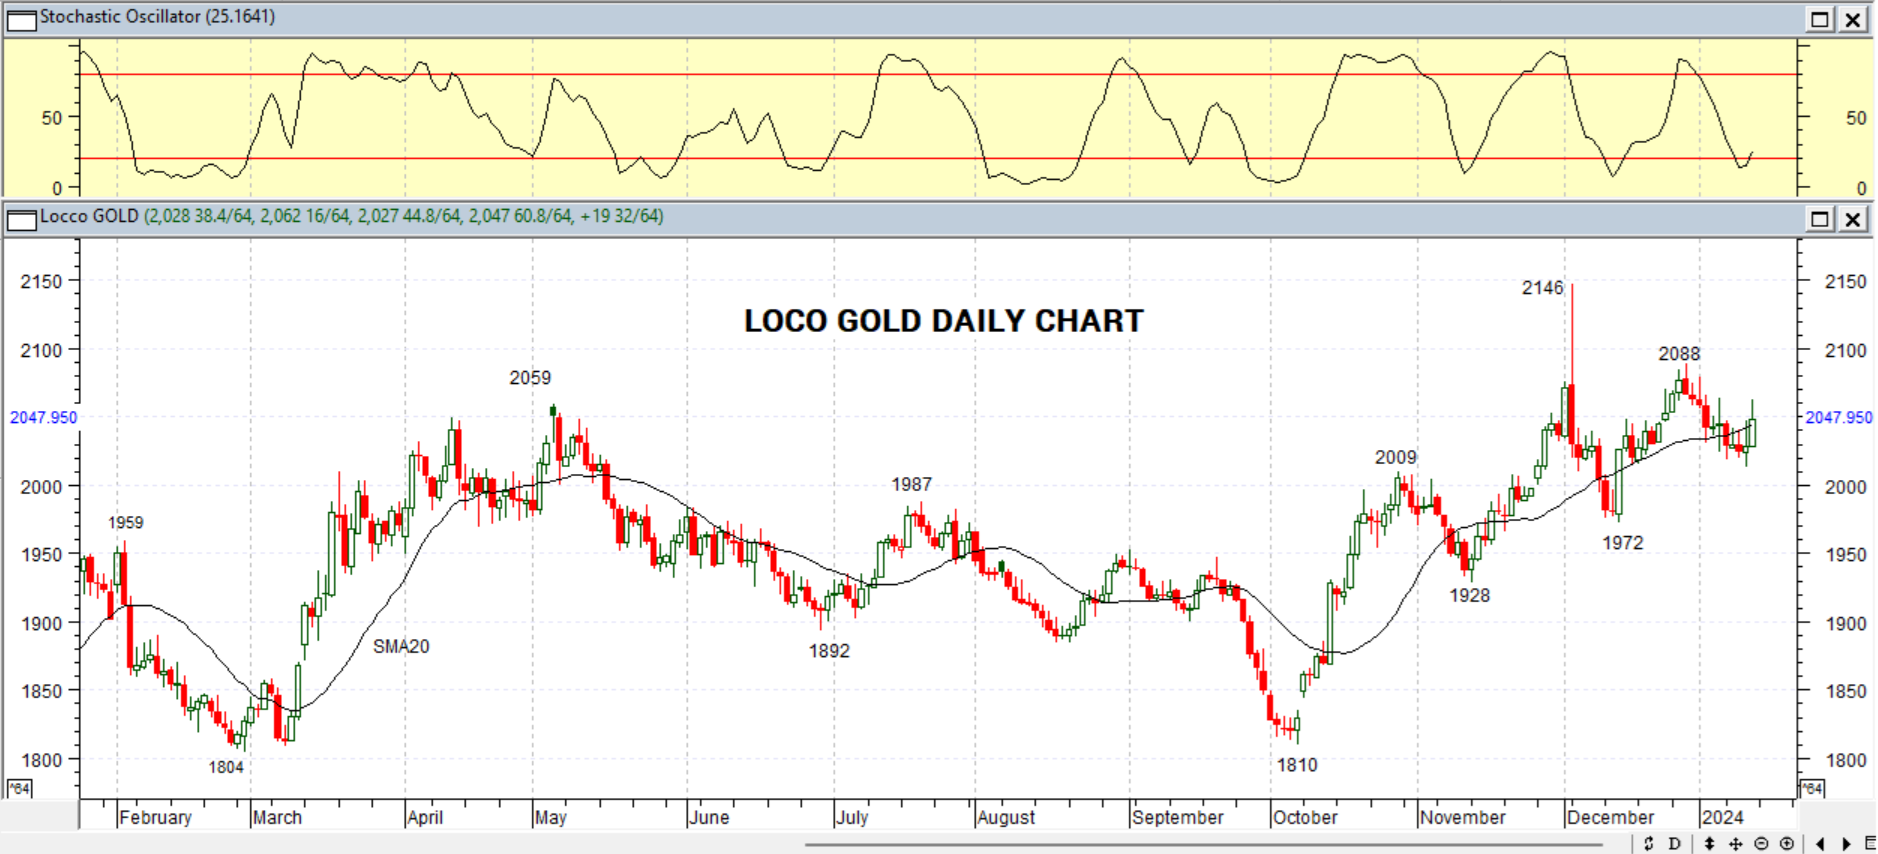Maximize the Locco GOLD chart panel
1878x854 pixels.
(x=1820, y=219)
